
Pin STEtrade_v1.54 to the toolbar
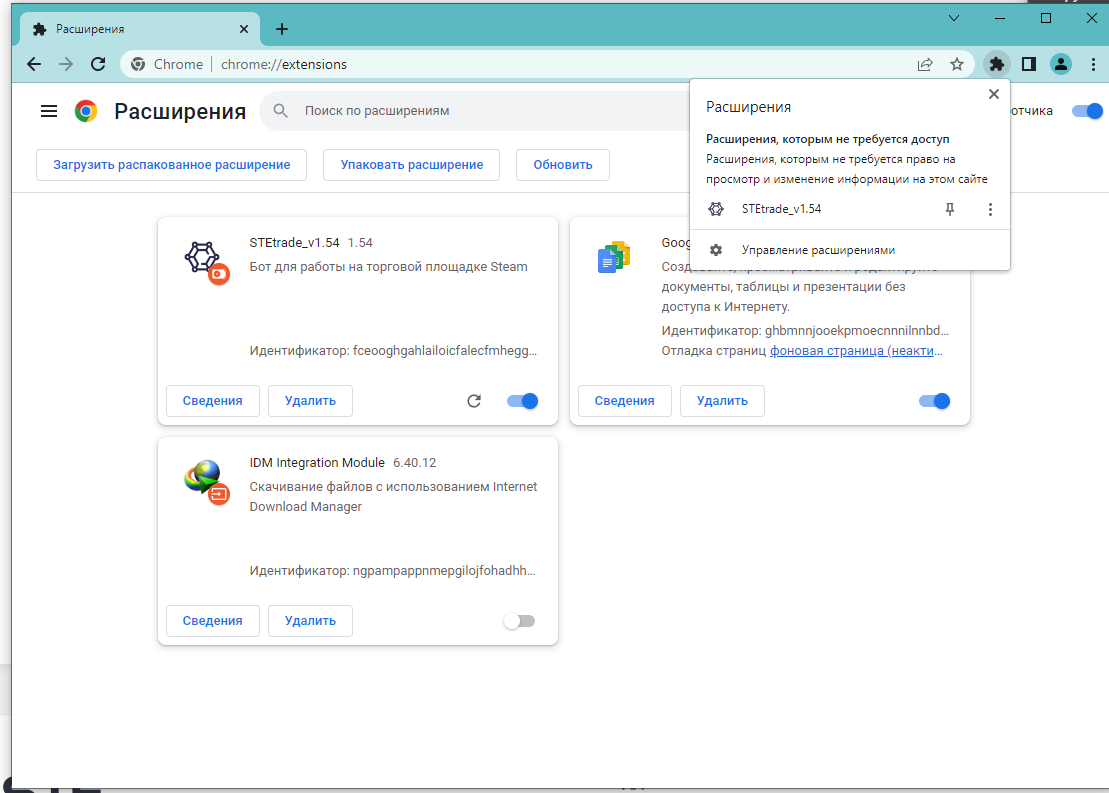950,209
